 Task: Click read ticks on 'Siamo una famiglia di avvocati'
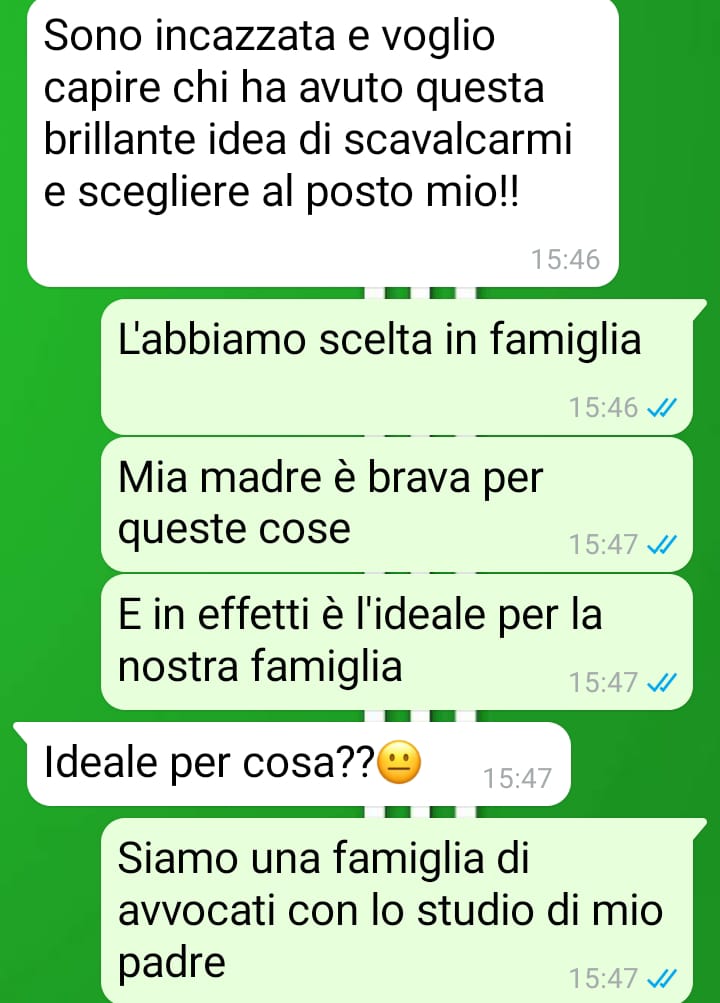point(662,979)
